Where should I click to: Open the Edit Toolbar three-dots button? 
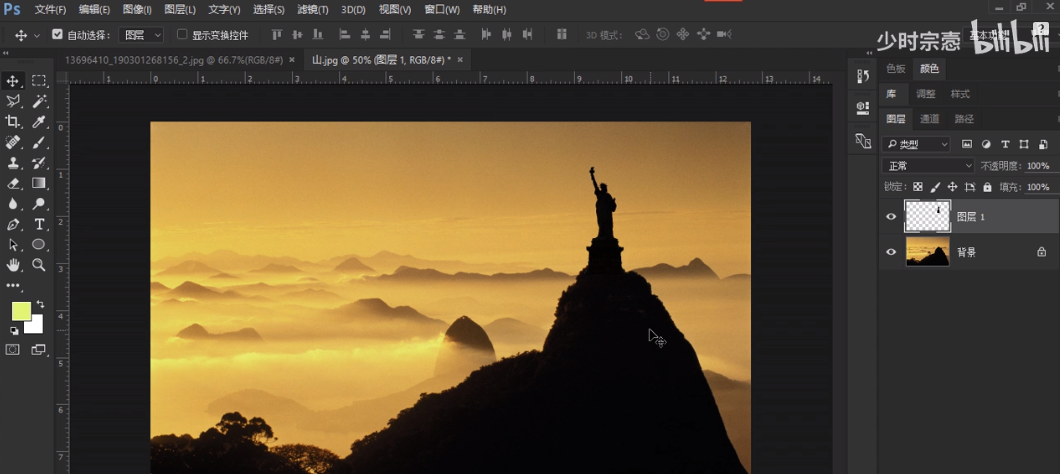coord(13,285)
